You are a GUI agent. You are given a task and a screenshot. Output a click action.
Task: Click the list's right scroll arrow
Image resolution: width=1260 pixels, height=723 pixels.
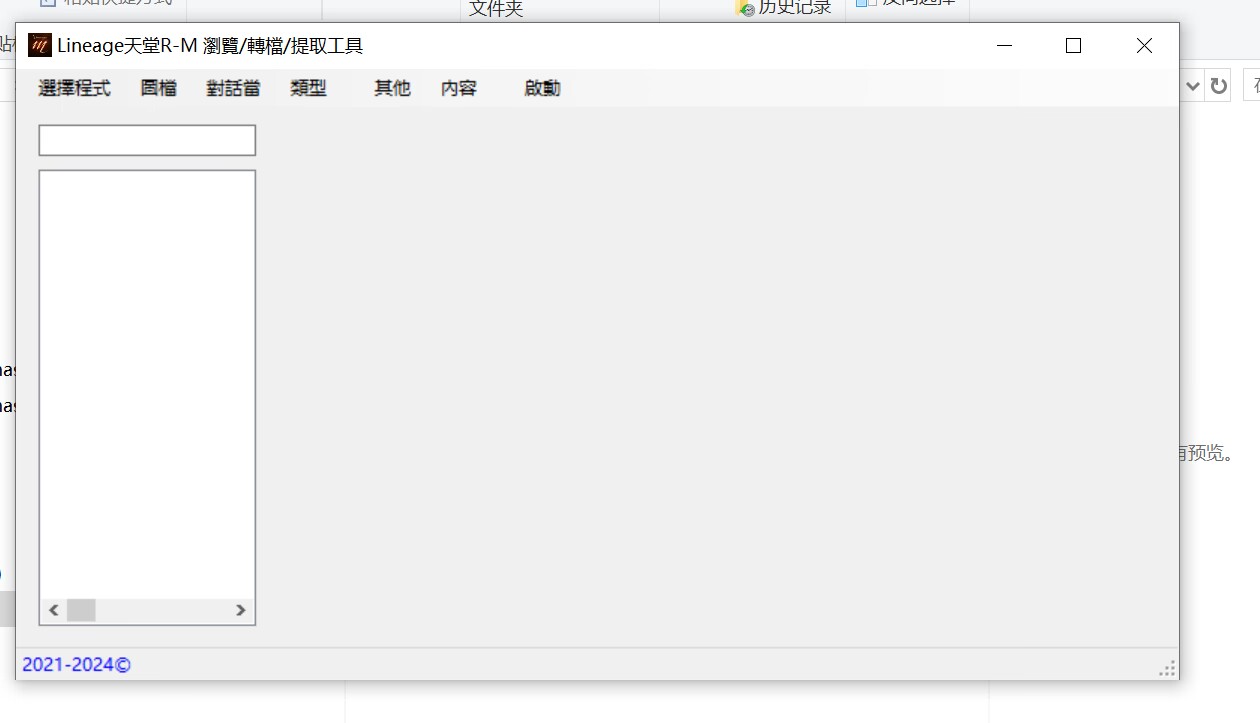click(241, 610)
